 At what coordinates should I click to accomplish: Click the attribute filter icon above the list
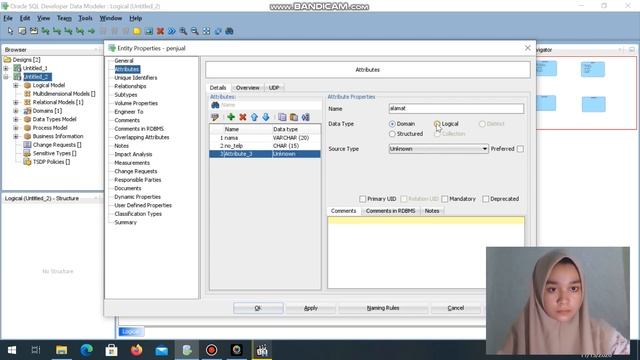pos(215,118)
